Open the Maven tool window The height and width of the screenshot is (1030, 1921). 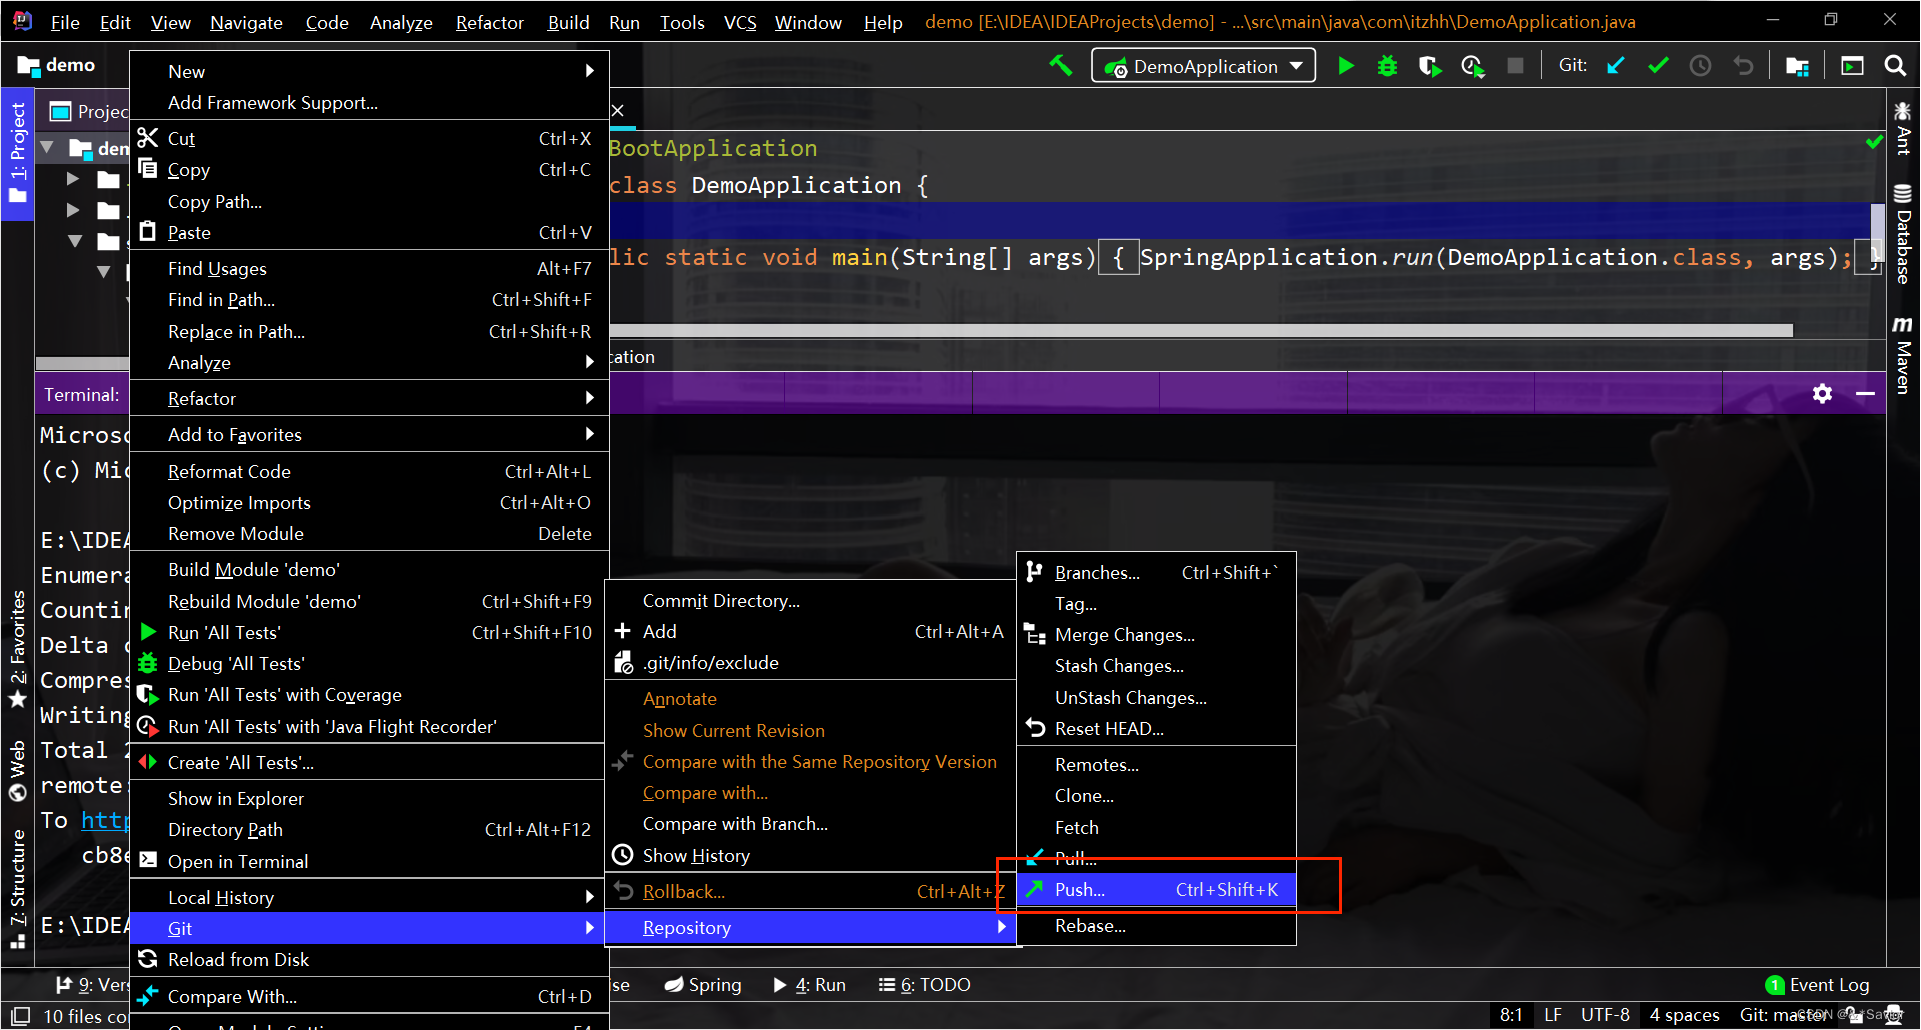click(1902, 355)
